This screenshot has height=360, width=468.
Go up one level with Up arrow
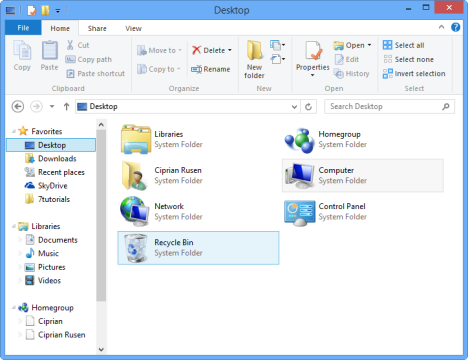66,107
